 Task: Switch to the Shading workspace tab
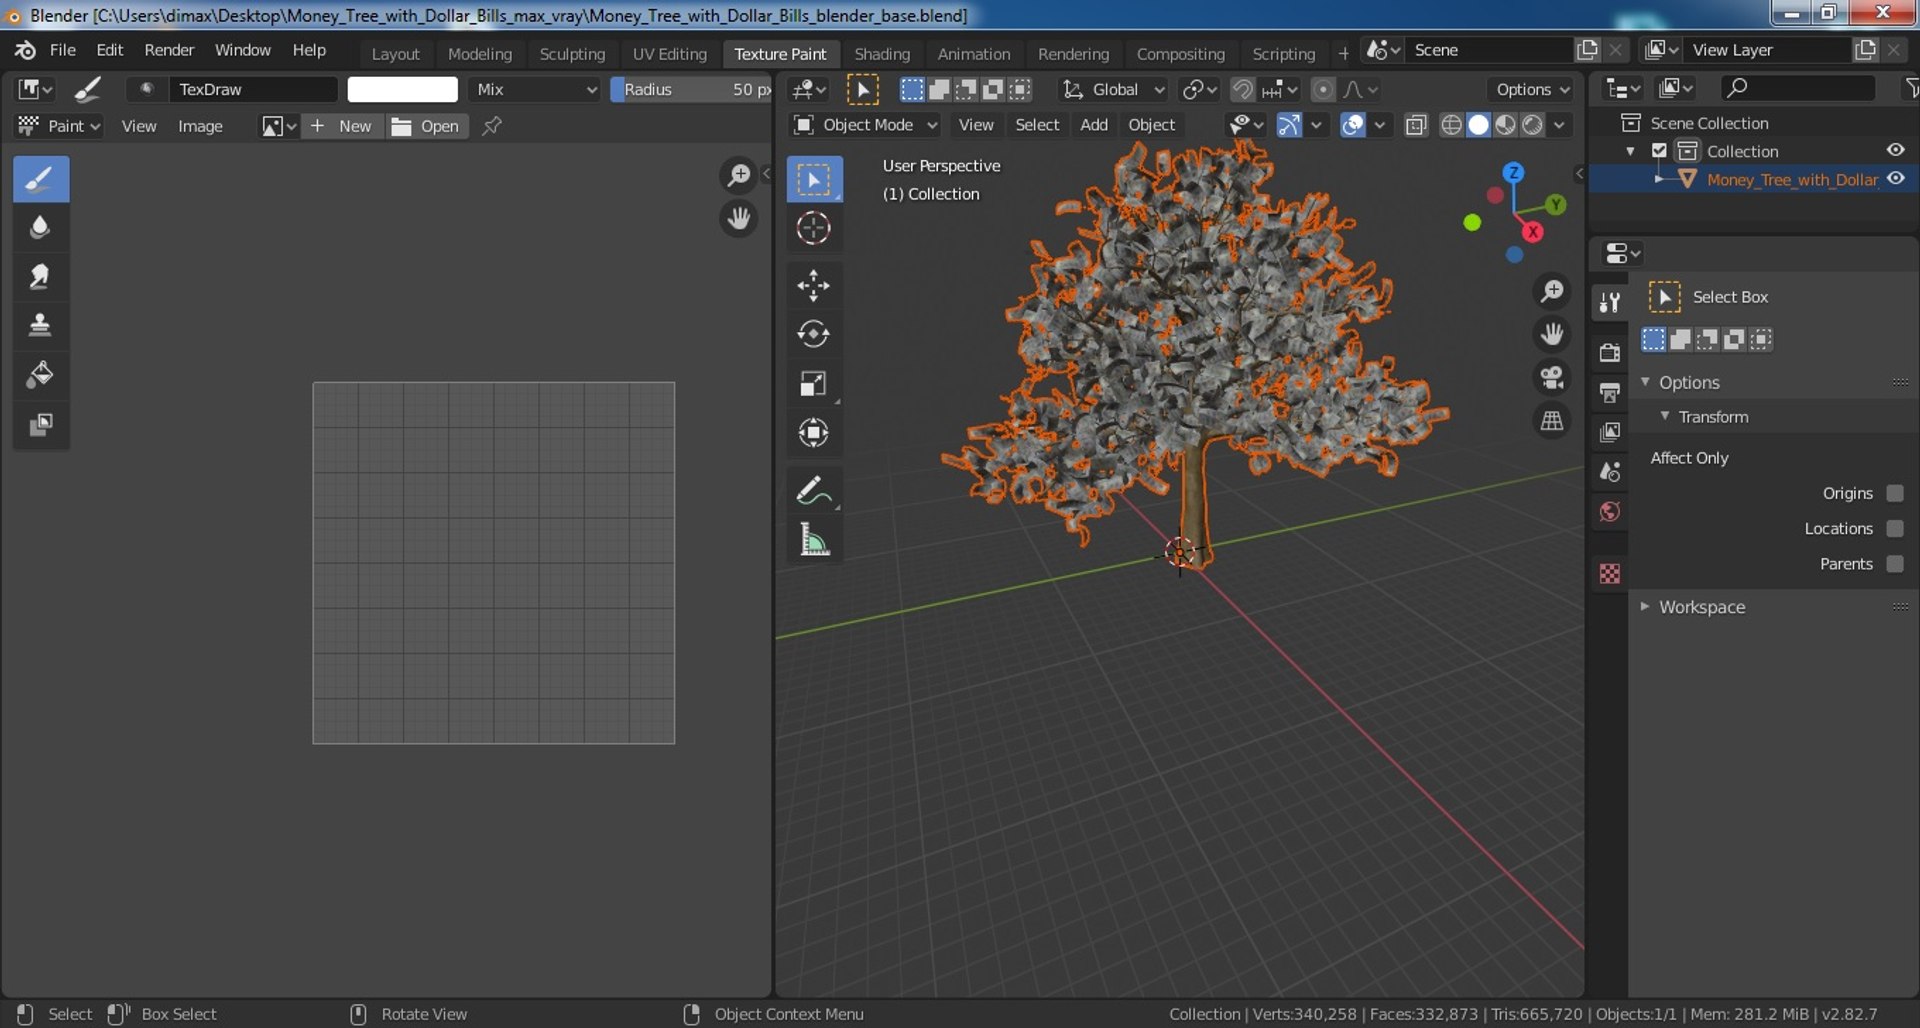[882, 54]
